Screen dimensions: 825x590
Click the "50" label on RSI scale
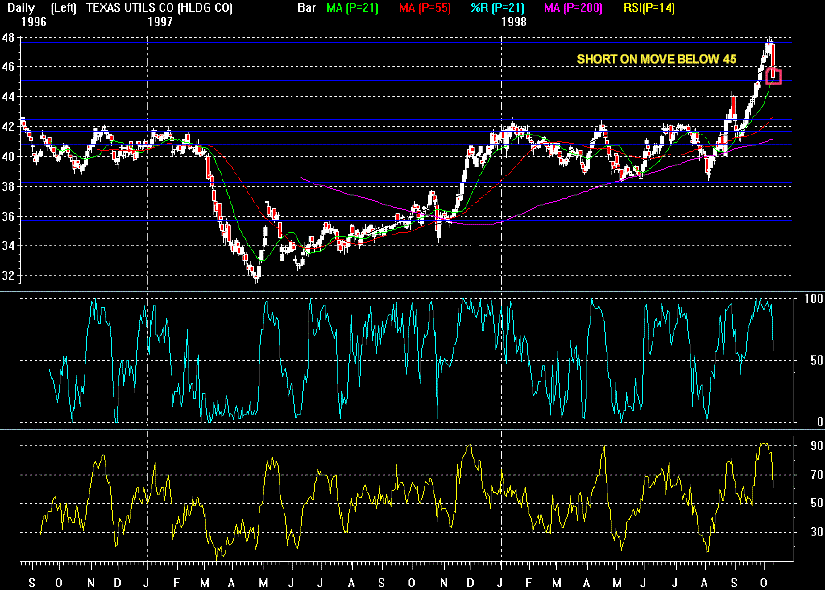817,503
